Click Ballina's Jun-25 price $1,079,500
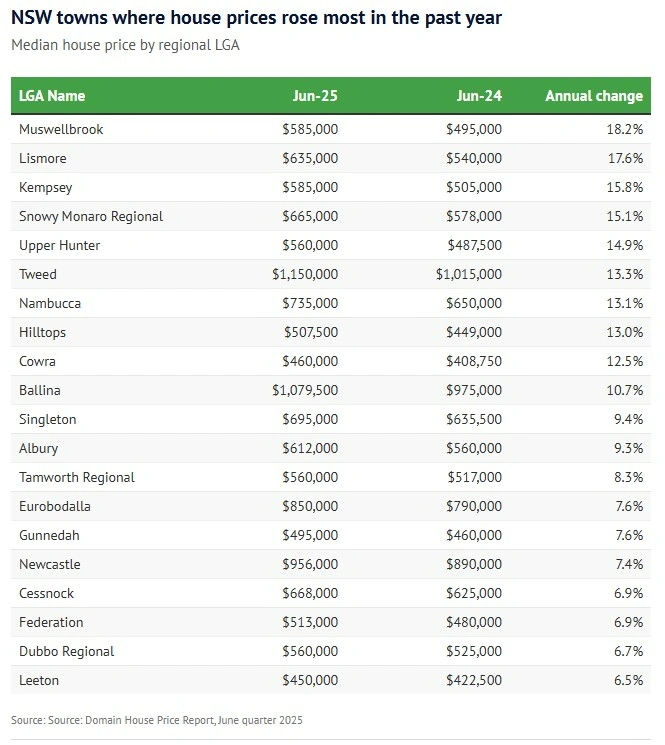The width and height of the screenshot is (665, 745). (304, 390)
